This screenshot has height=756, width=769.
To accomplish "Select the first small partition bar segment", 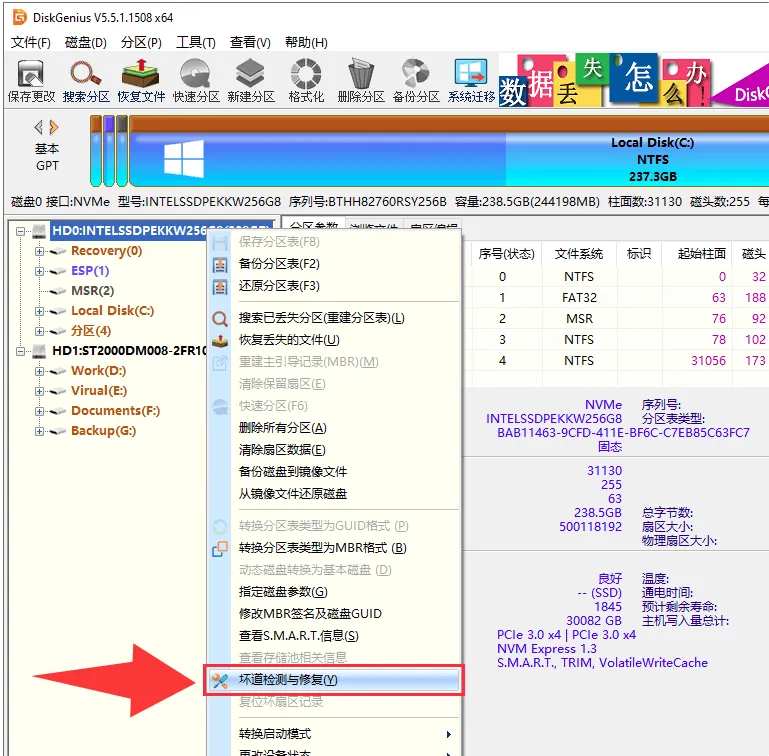I will (x=96, y=151).
